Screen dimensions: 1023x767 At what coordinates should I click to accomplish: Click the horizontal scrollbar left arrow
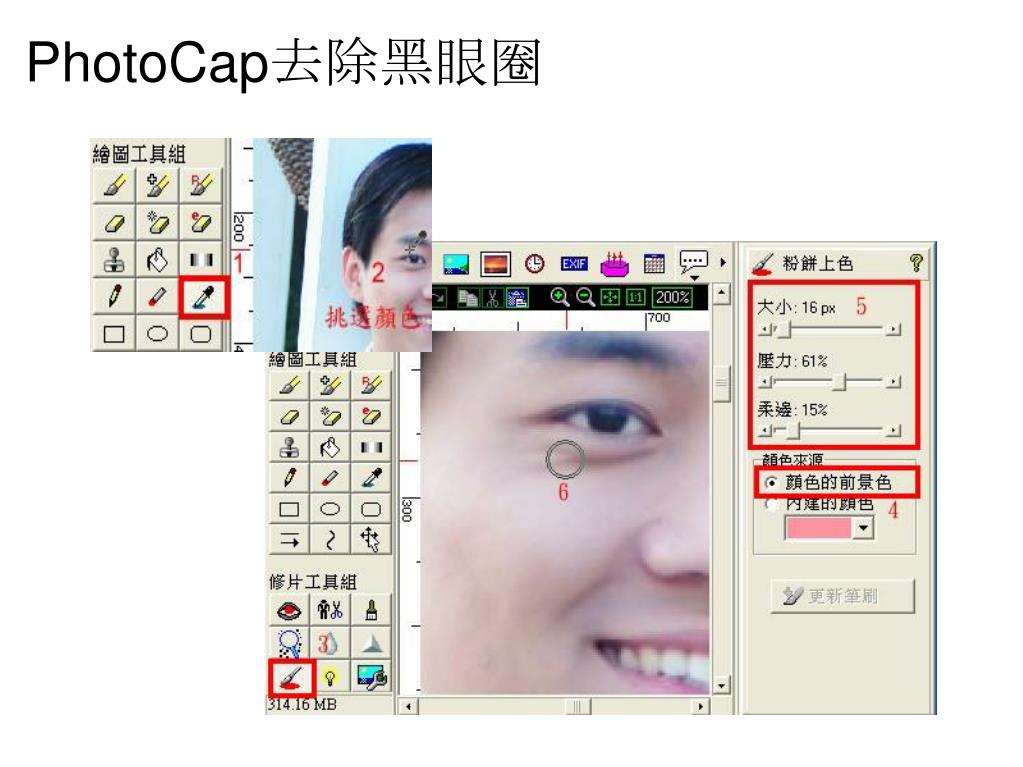pyautogui.click(x=408, y=706)
